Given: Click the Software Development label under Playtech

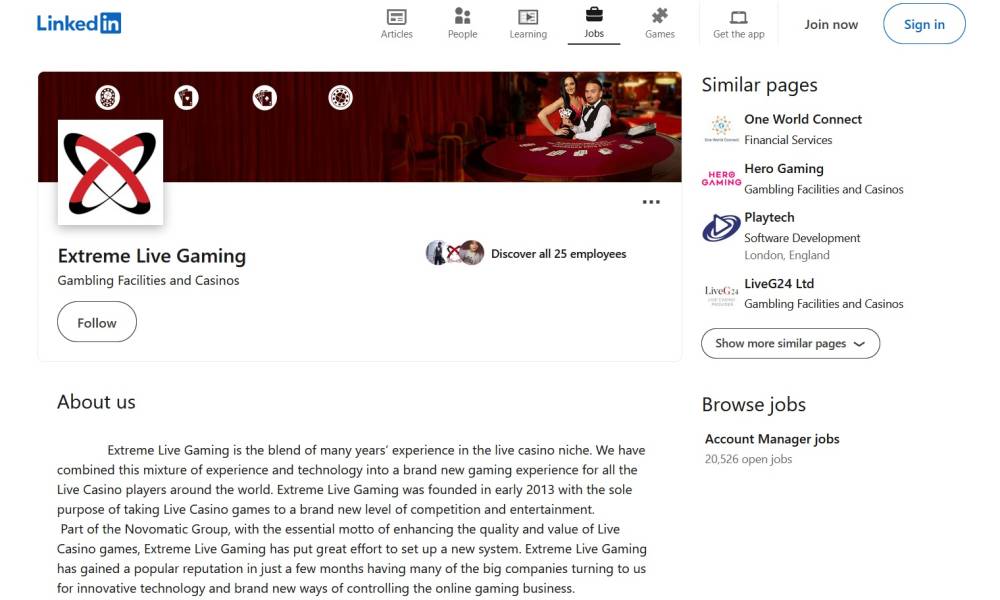Looking at the screenshot, I should 802,238.
